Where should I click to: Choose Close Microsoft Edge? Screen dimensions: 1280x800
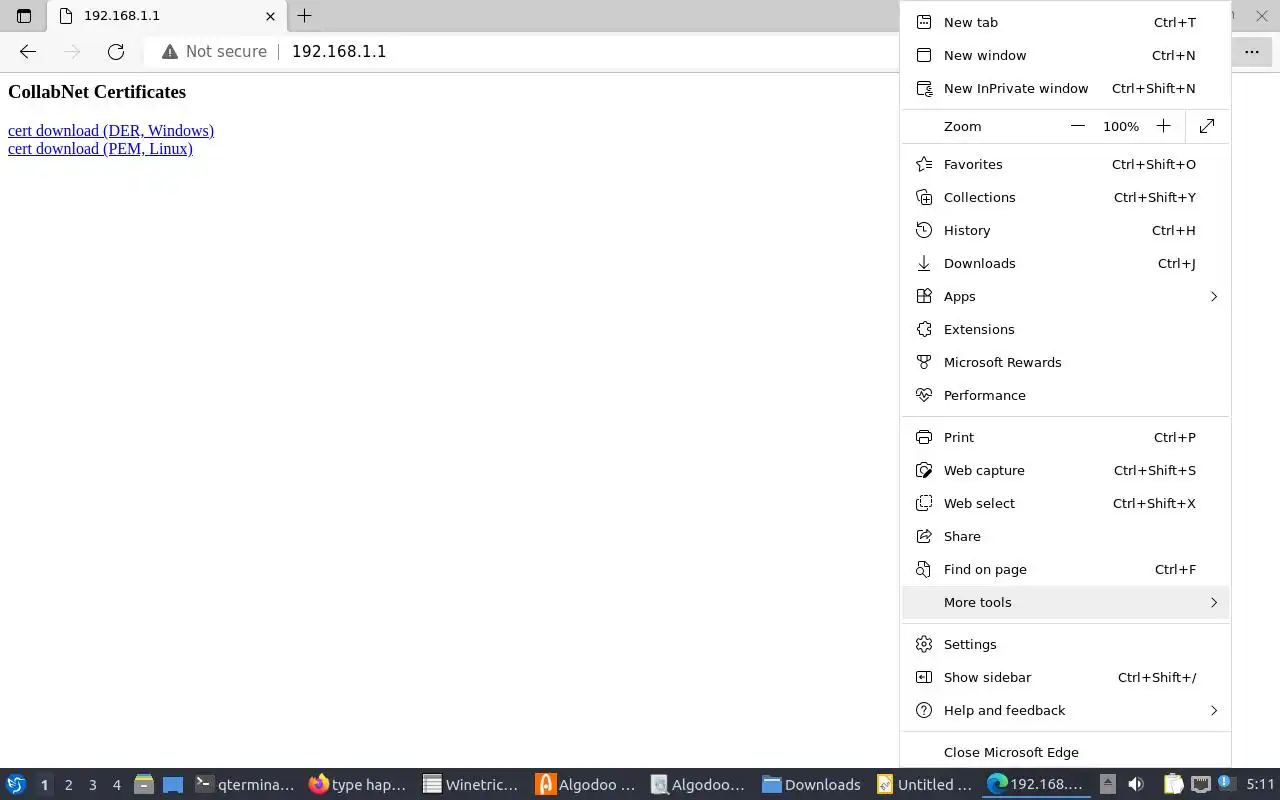click(x=1065, y=752)
